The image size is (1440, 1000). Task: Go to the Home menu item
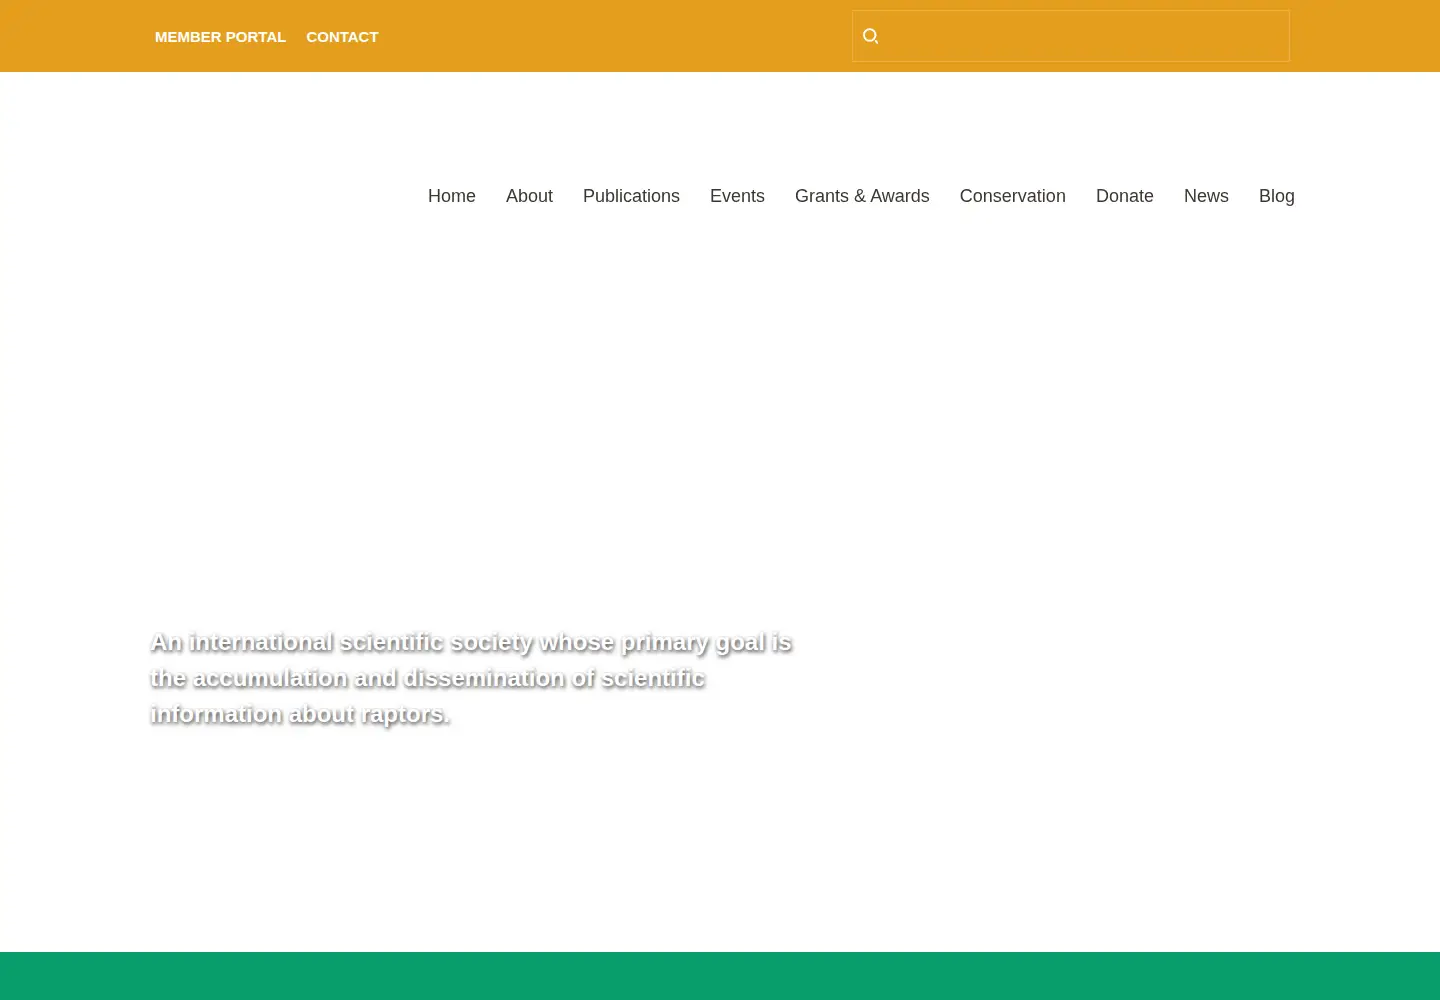(x=452, y=196)
